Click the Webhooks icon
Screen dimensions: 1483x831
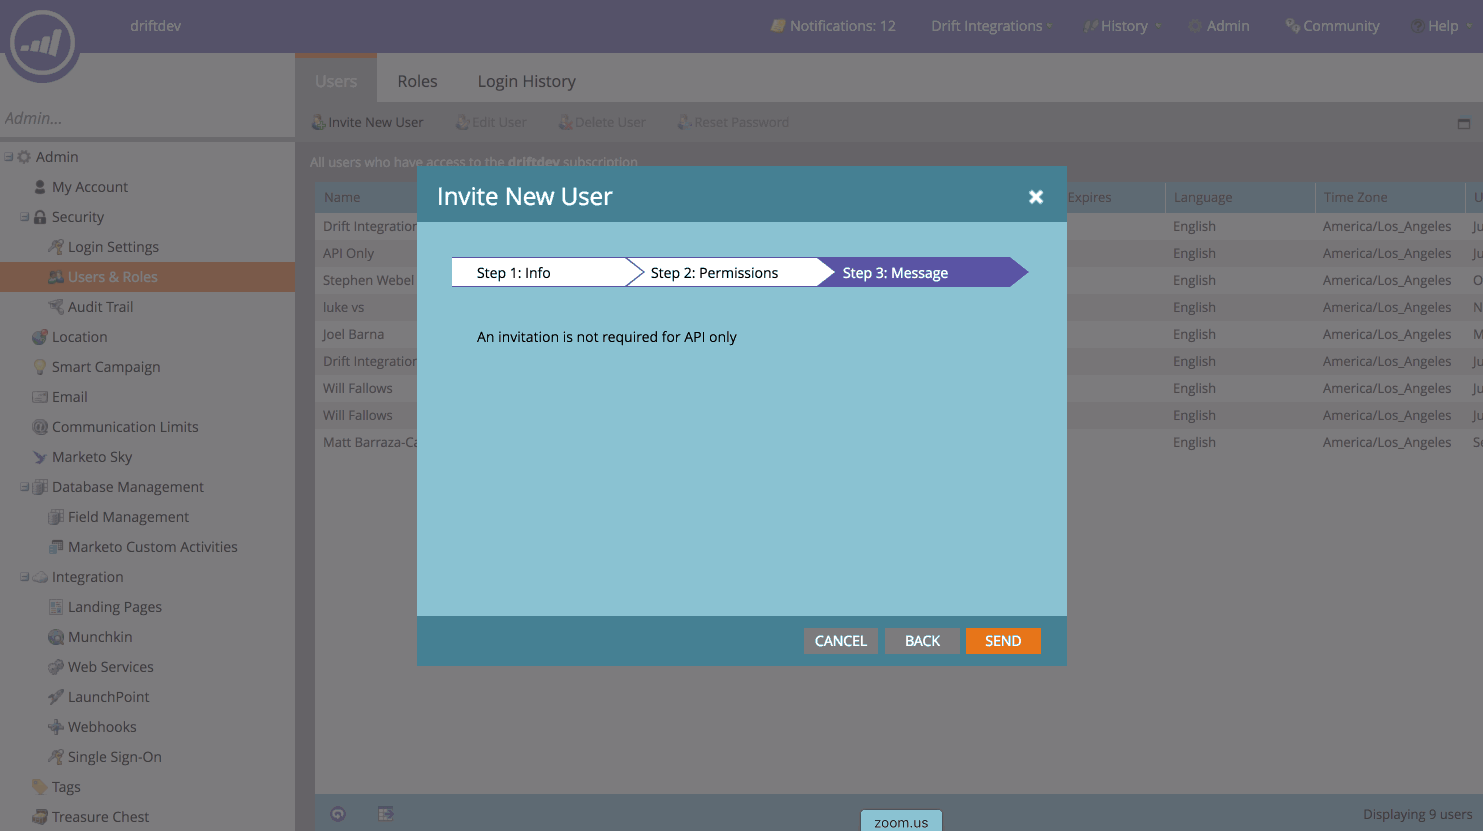point(56,727)
